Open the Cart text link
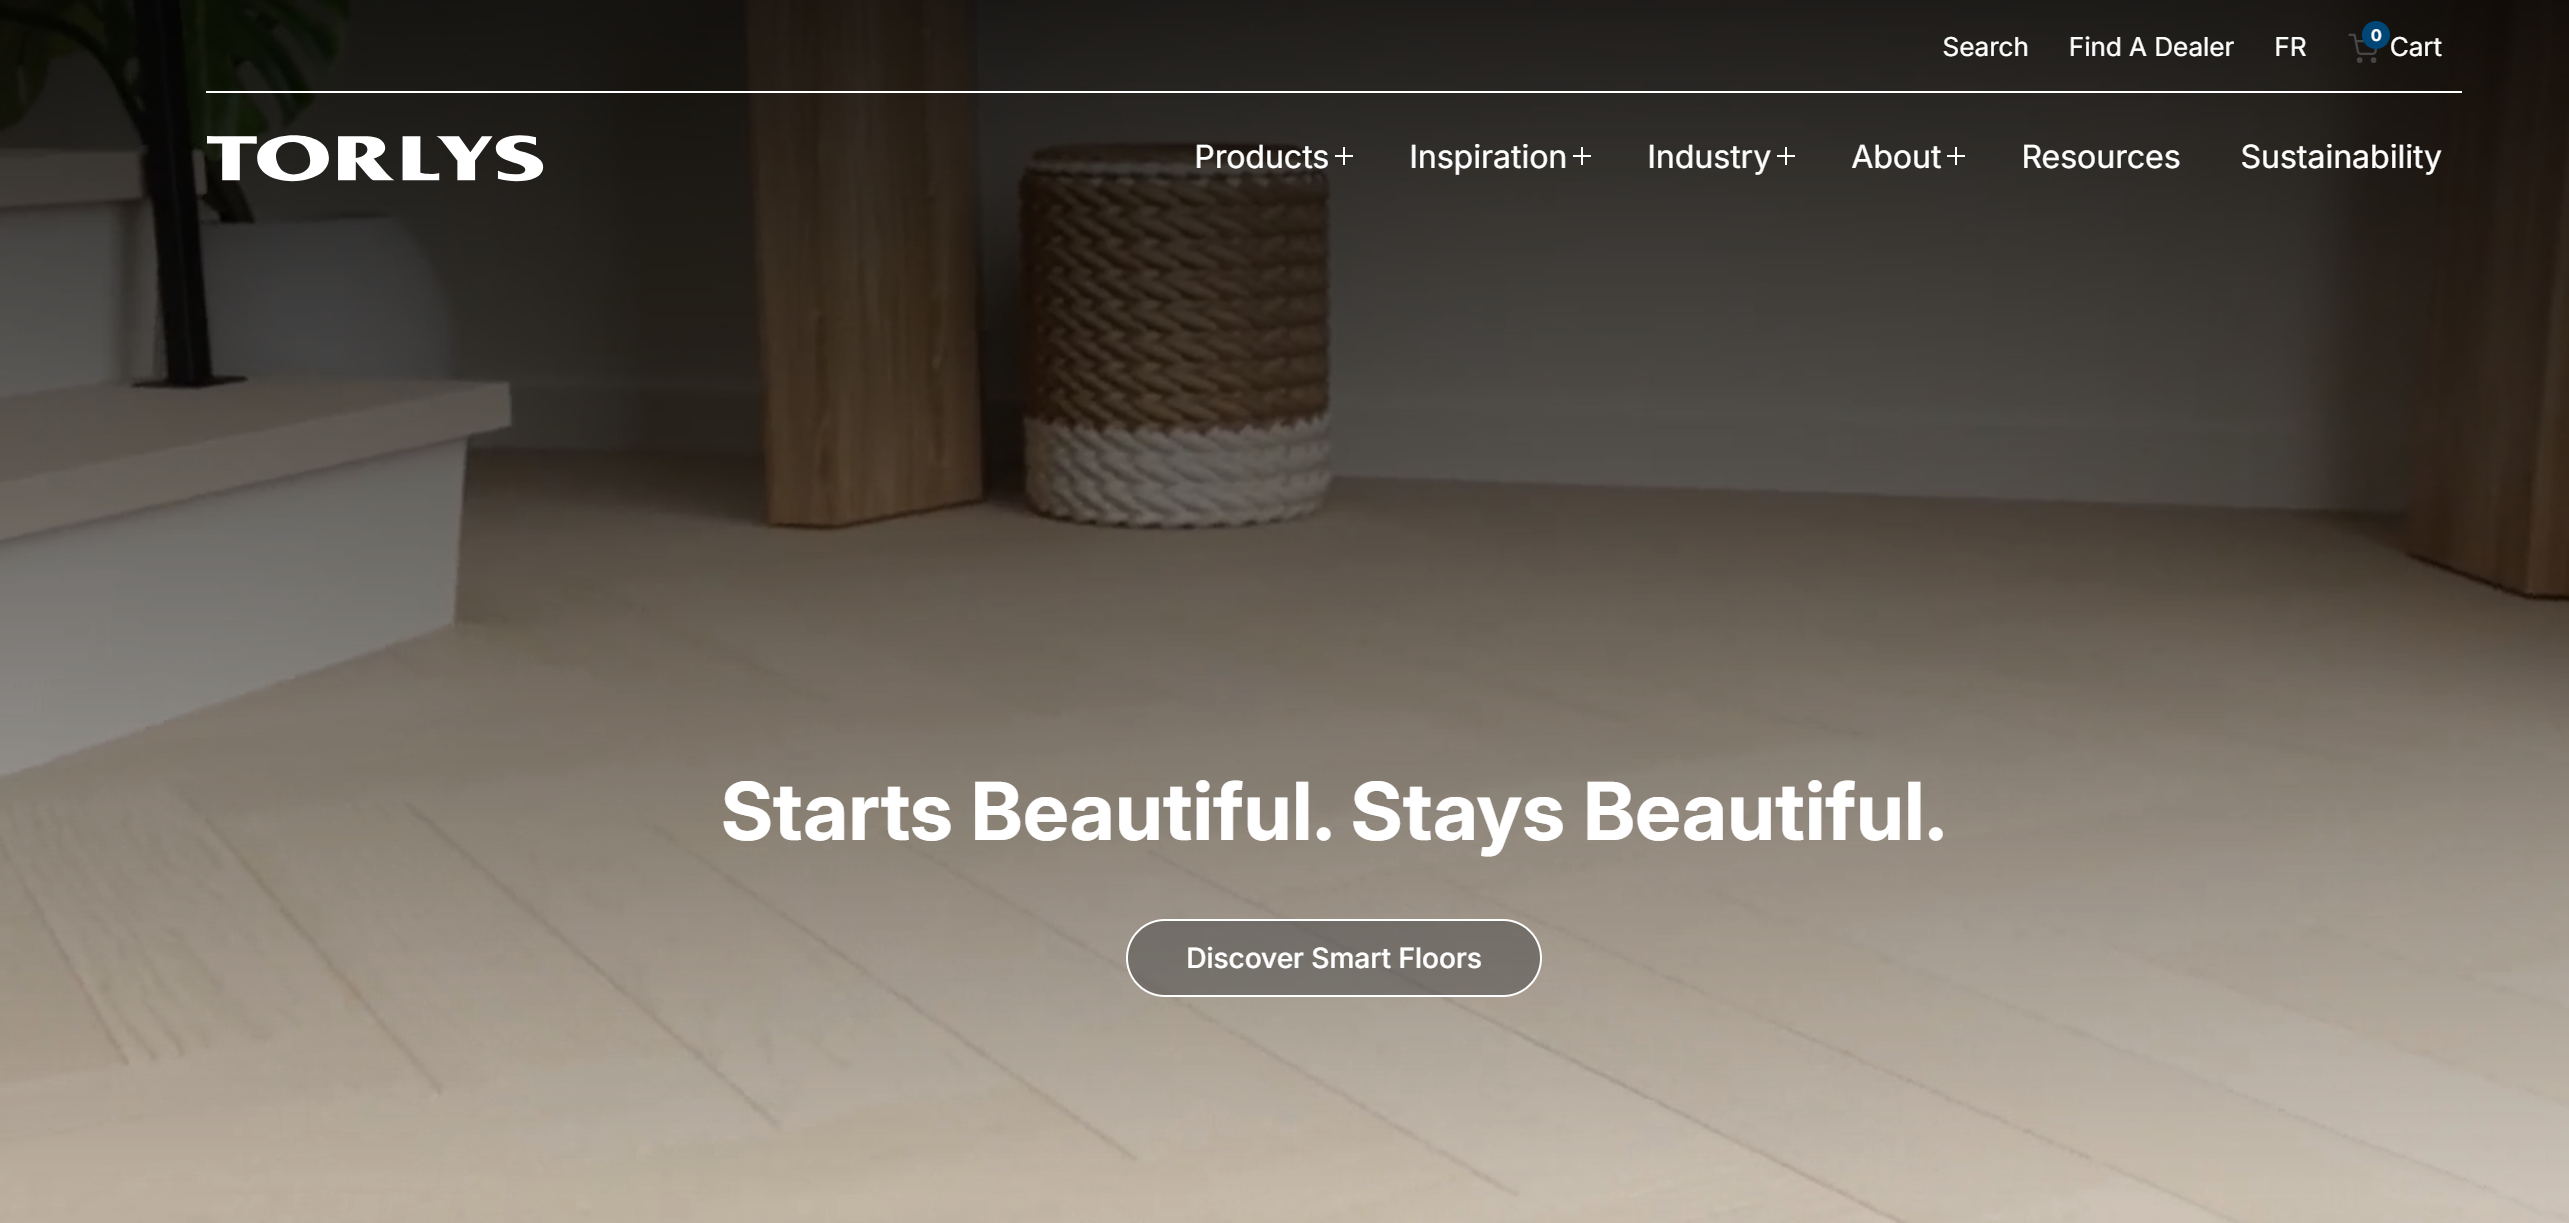The height and width of the screenshot is (1223, 2569). click(2415, 47)
